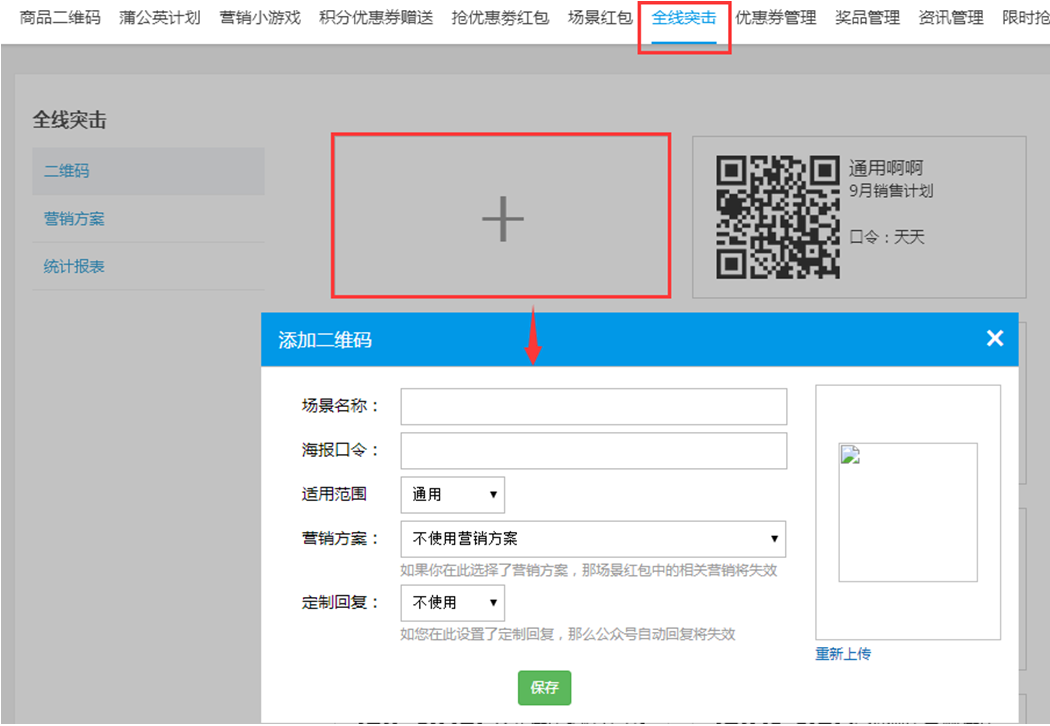This screenshot has width=1050, height=726.
Task: Close the 添加二维码 dialog with X
Action: click(x=994, y=338)
